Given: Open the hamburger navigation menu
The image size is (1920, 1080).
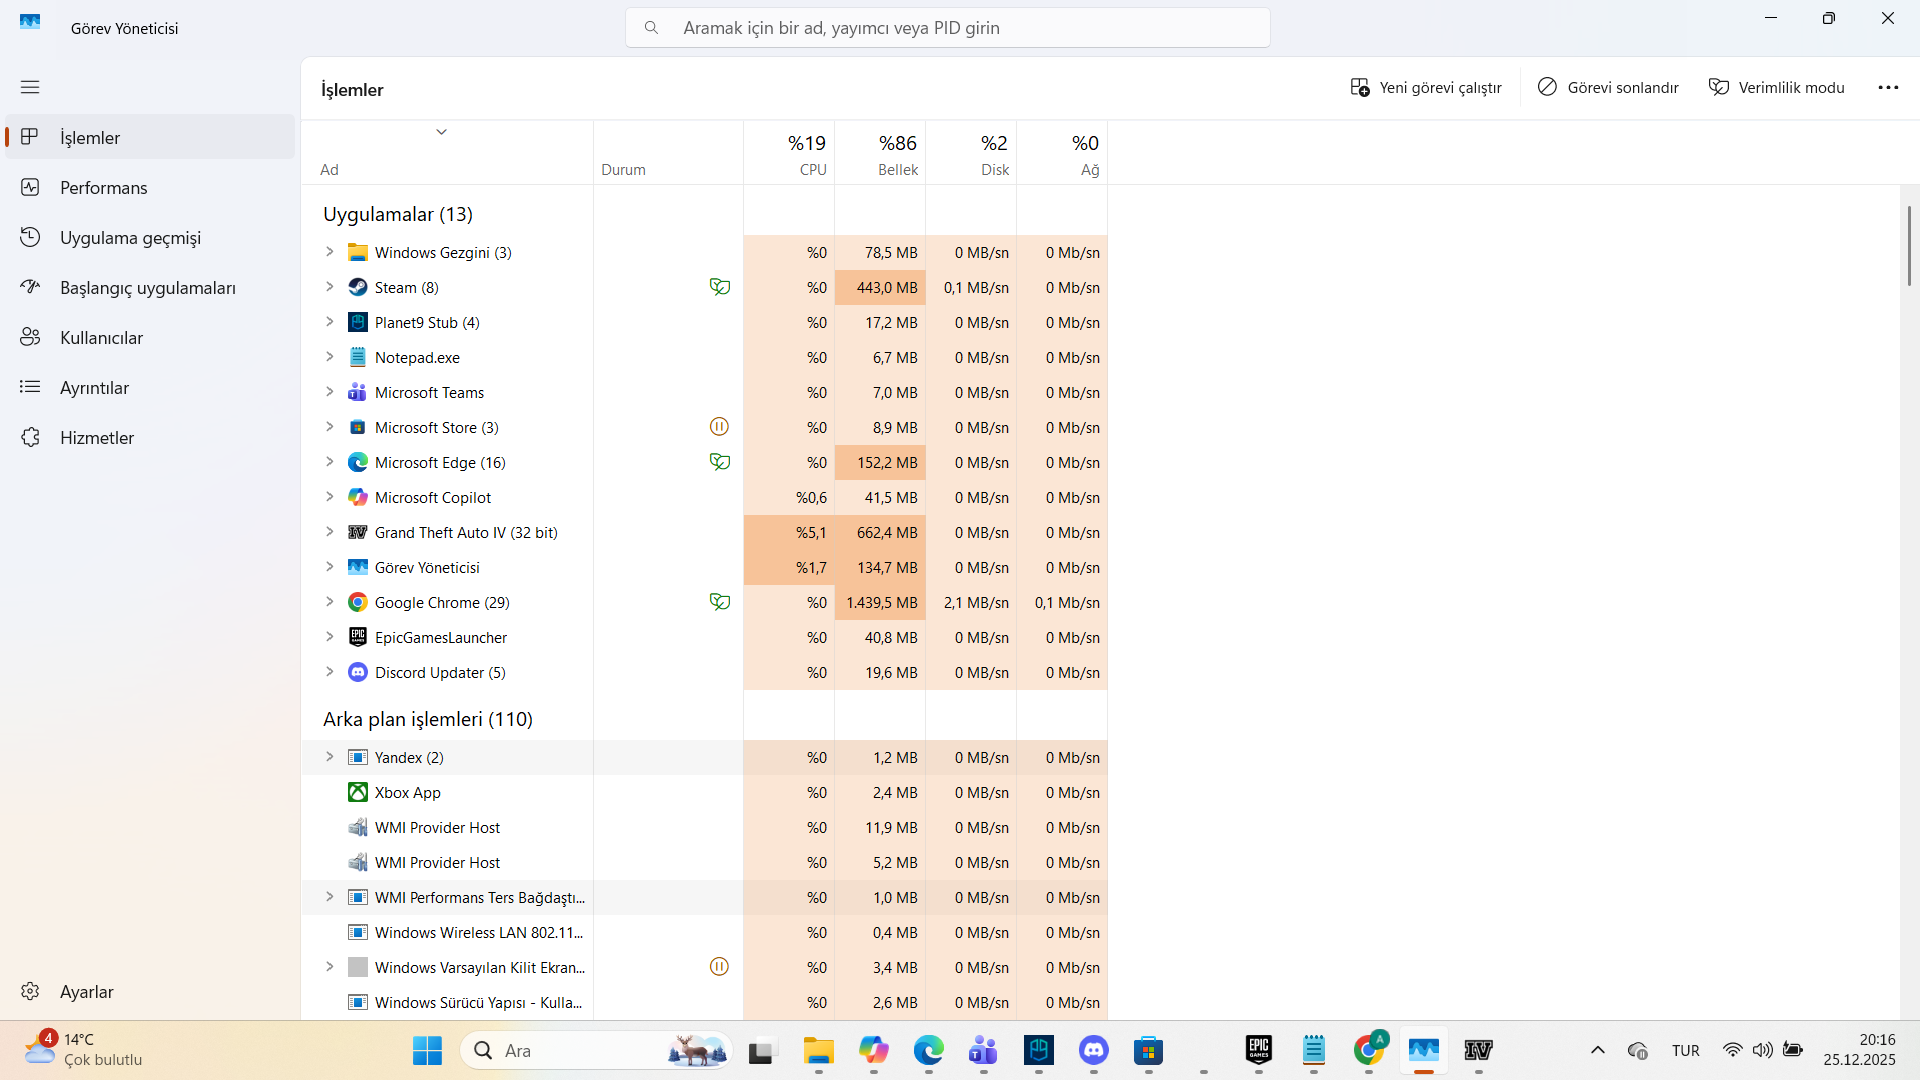Looking at the screenshot, I should 30,87.
